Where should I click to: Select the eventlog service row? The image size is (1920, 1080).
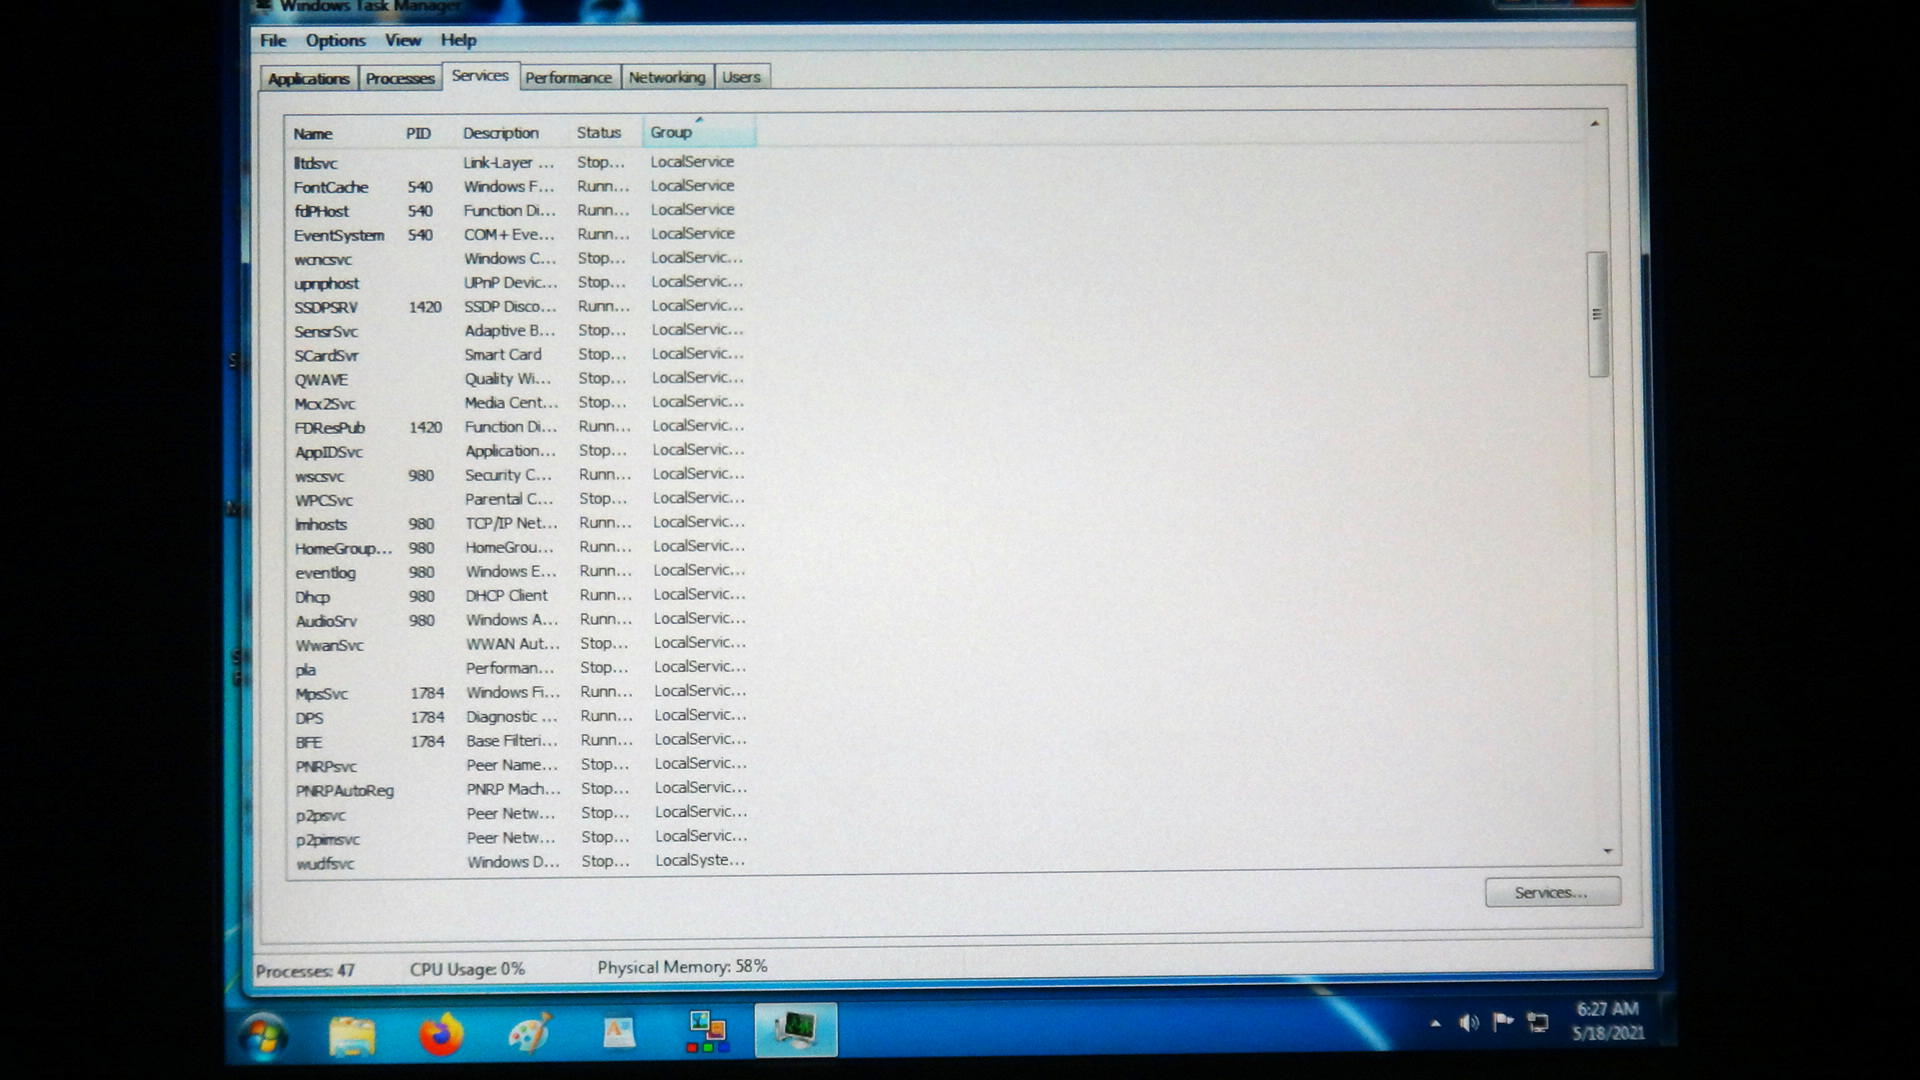click(520, 572)
